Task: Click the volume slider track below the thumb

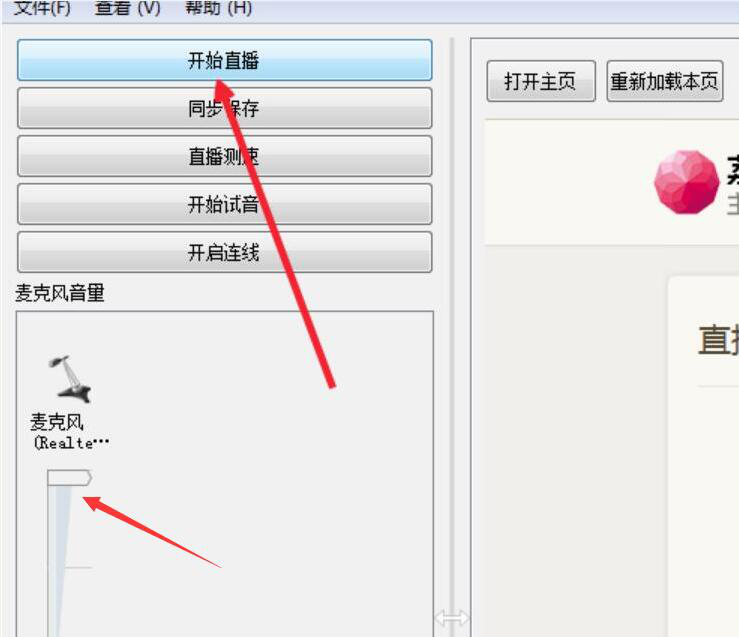Action: tap(59, 561)
